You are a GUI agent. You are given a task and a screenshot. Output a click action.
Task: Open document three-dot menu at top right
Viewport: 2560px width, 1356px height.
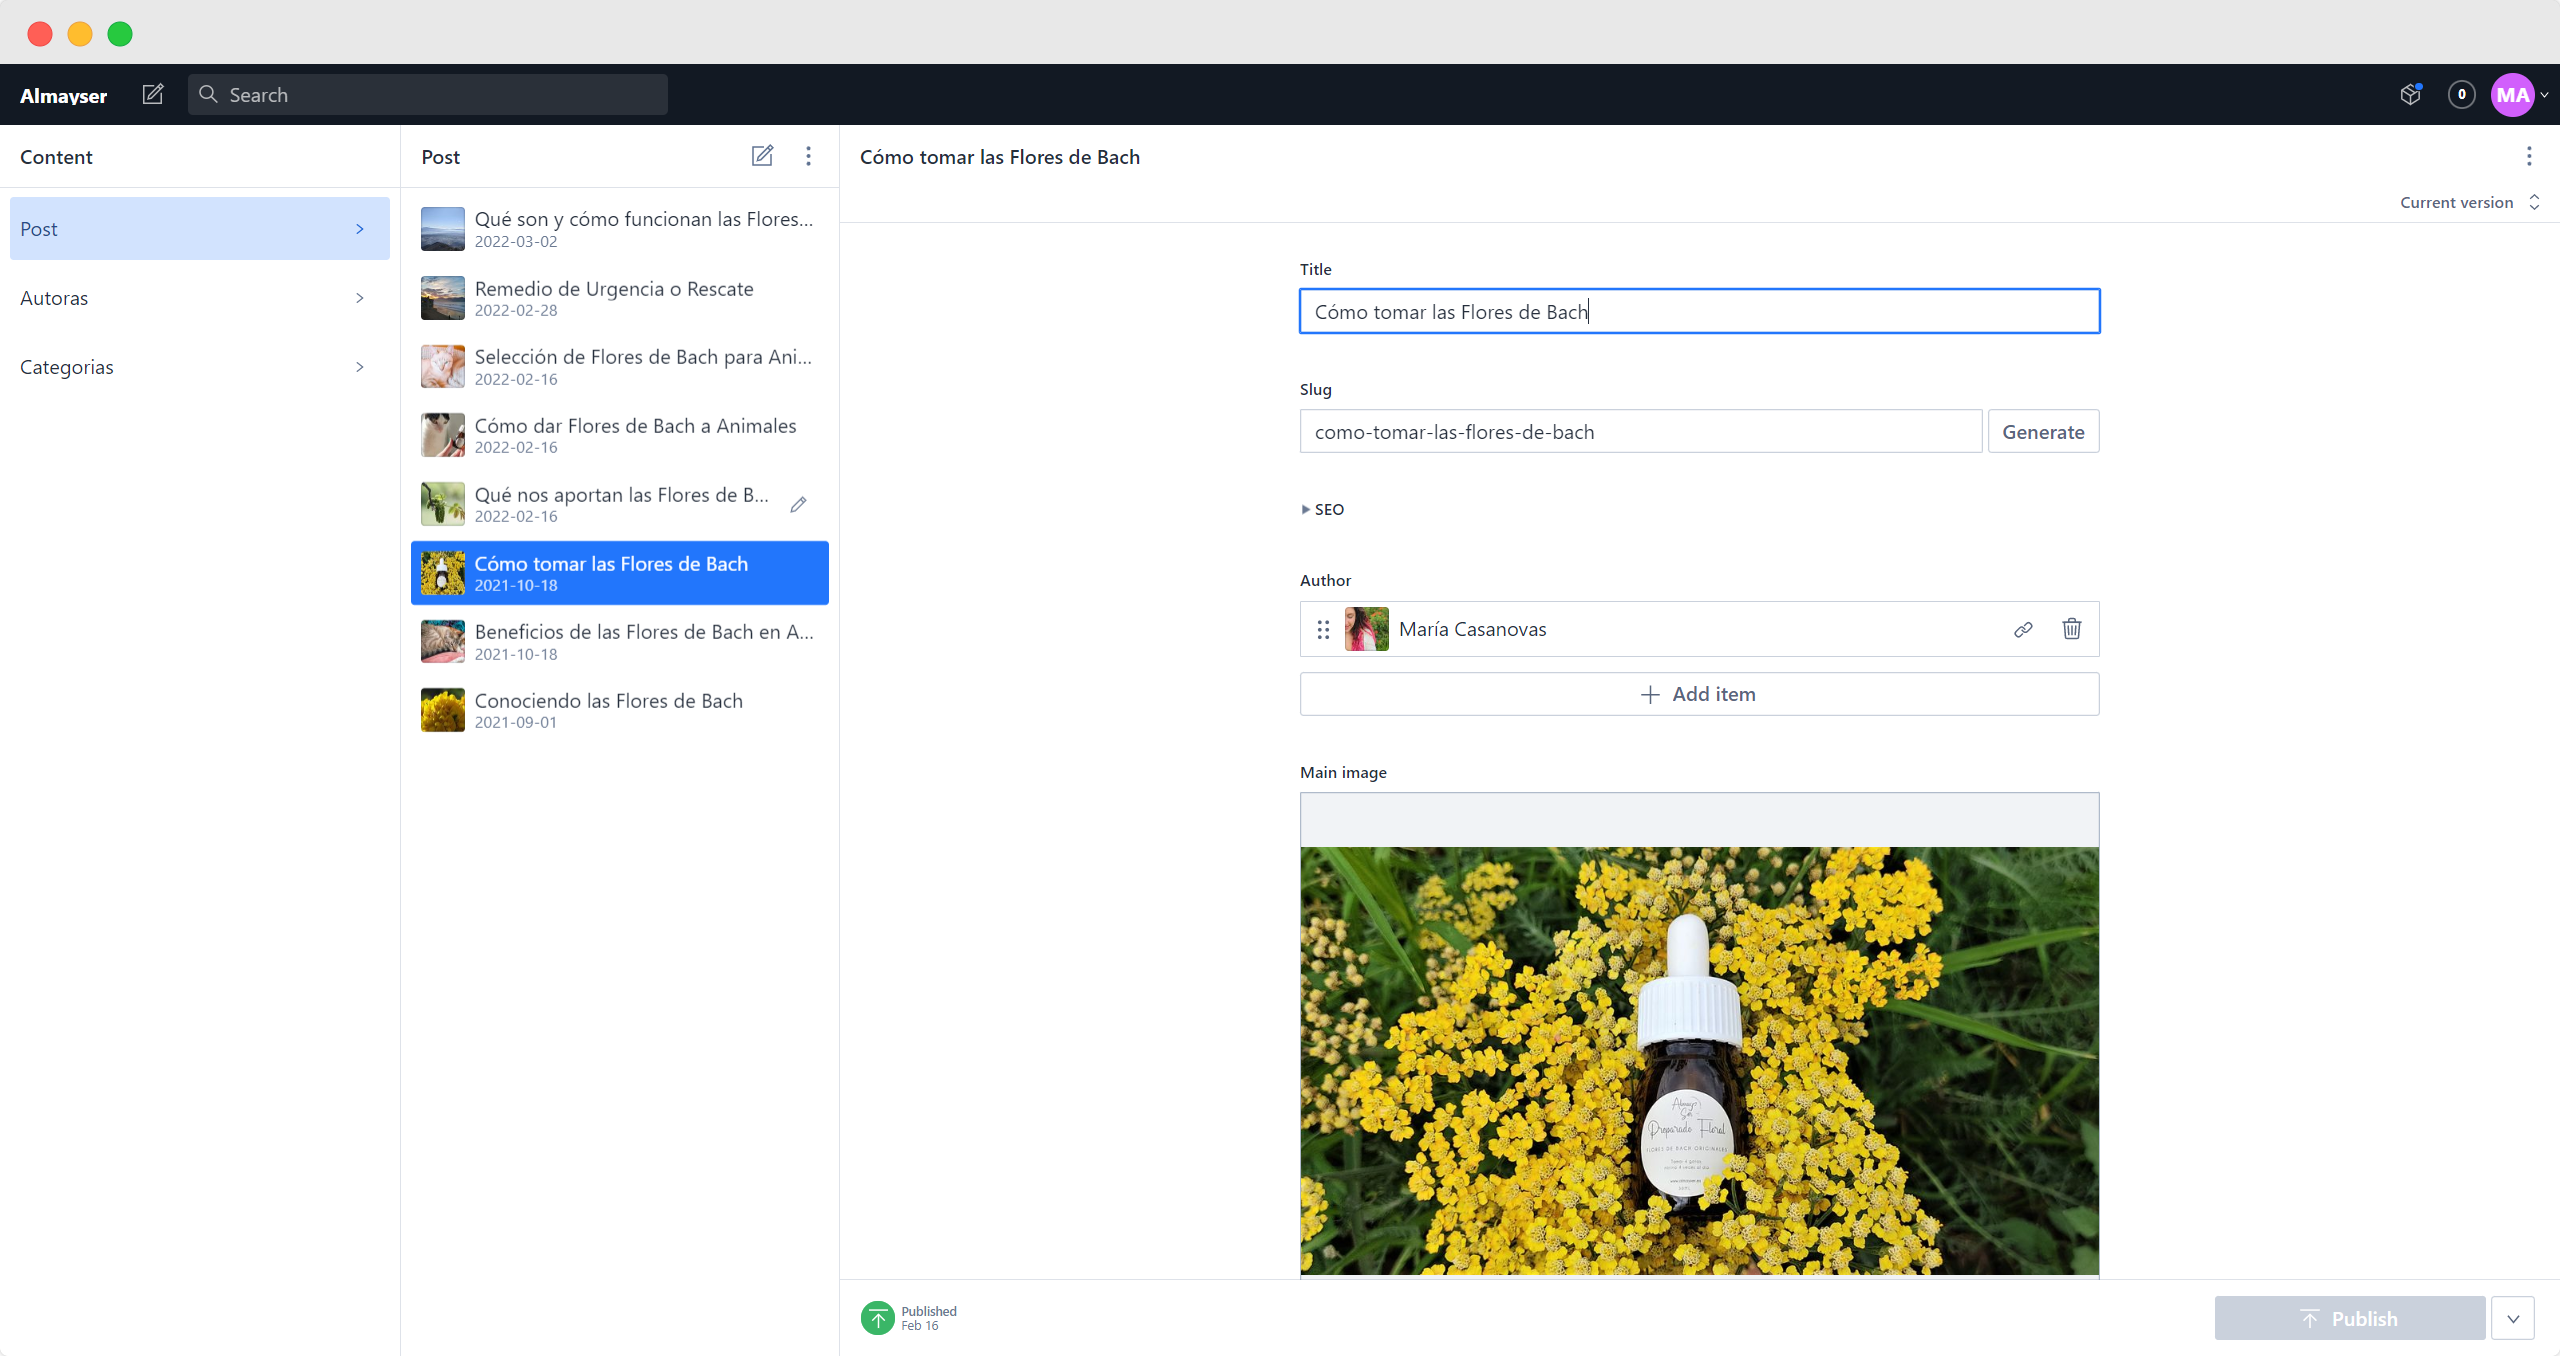[x=2529, y=156]
